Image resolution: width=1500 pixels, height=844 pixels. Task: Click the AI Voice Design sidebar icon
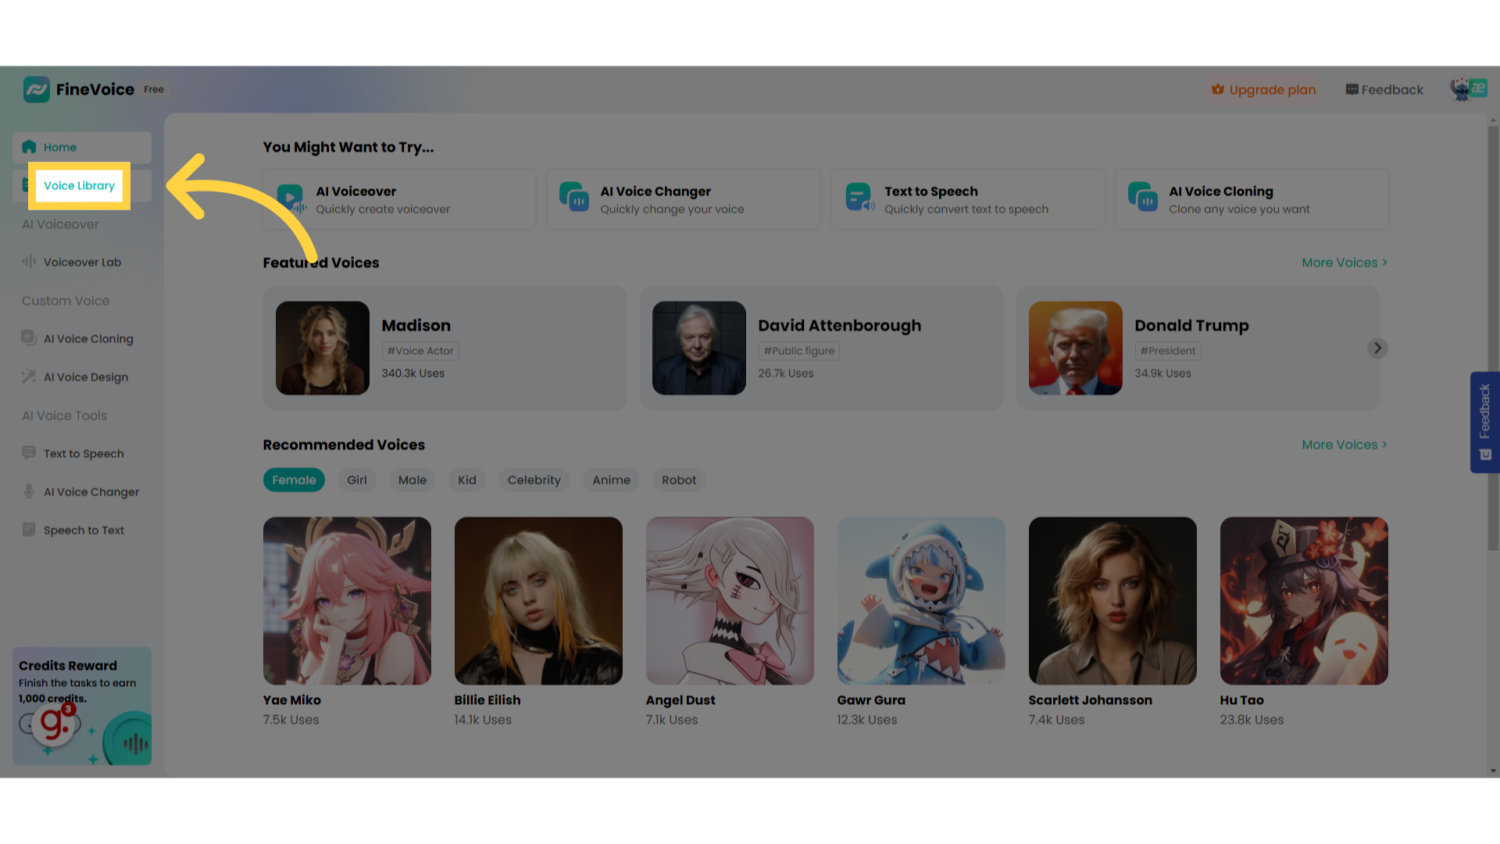(x=29, y=377)
